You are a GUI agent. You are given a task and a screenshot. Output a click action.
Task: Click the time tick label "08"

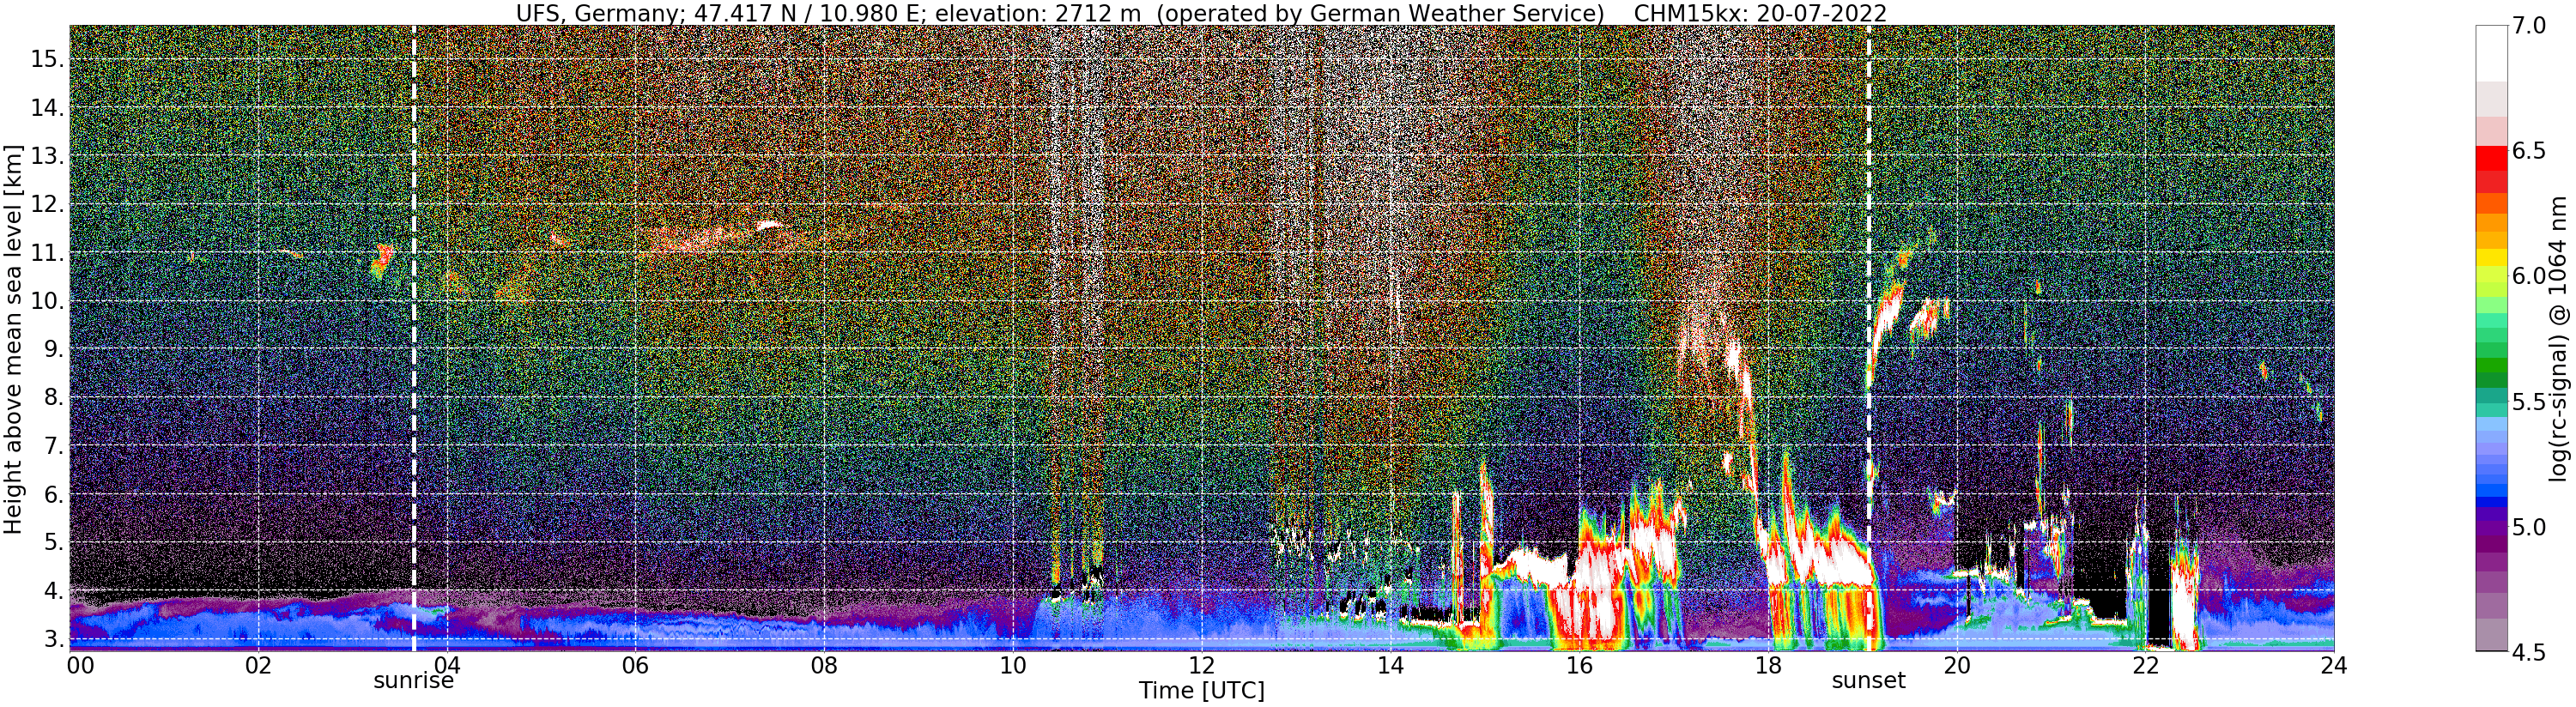click(824, 665)
